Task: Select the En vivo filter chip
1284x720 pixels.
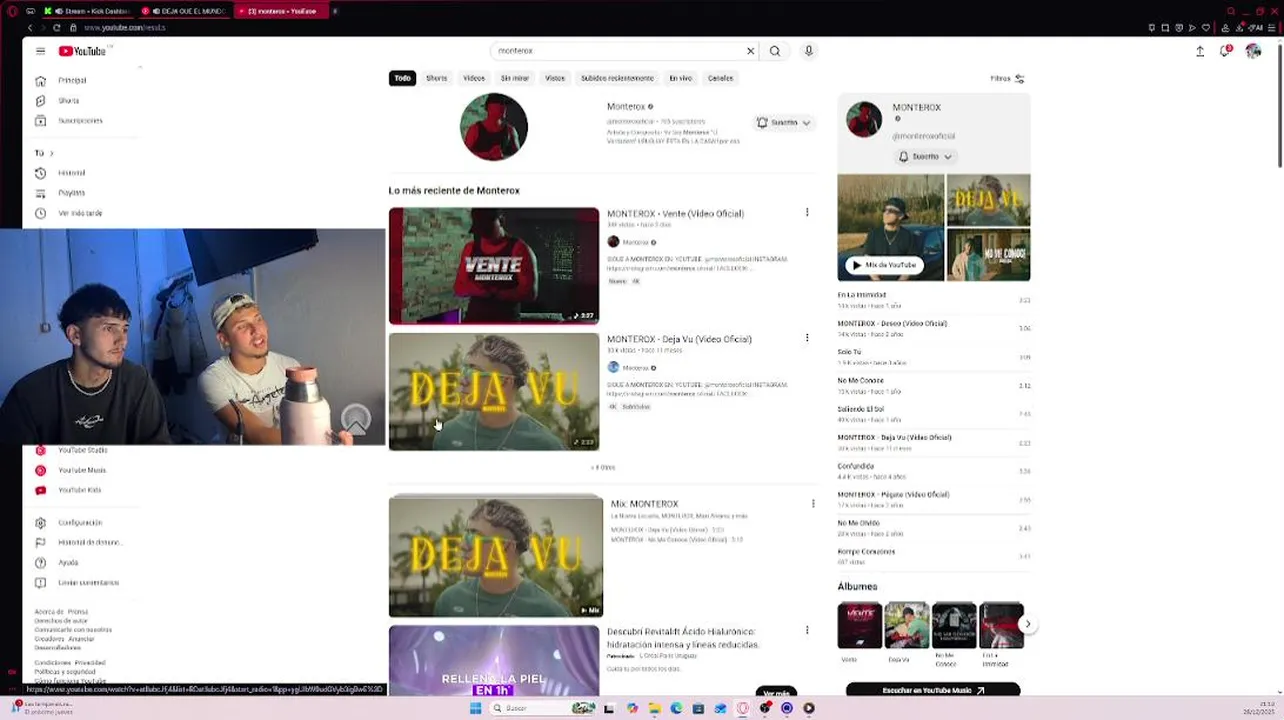Action: (x=681, y=78)
